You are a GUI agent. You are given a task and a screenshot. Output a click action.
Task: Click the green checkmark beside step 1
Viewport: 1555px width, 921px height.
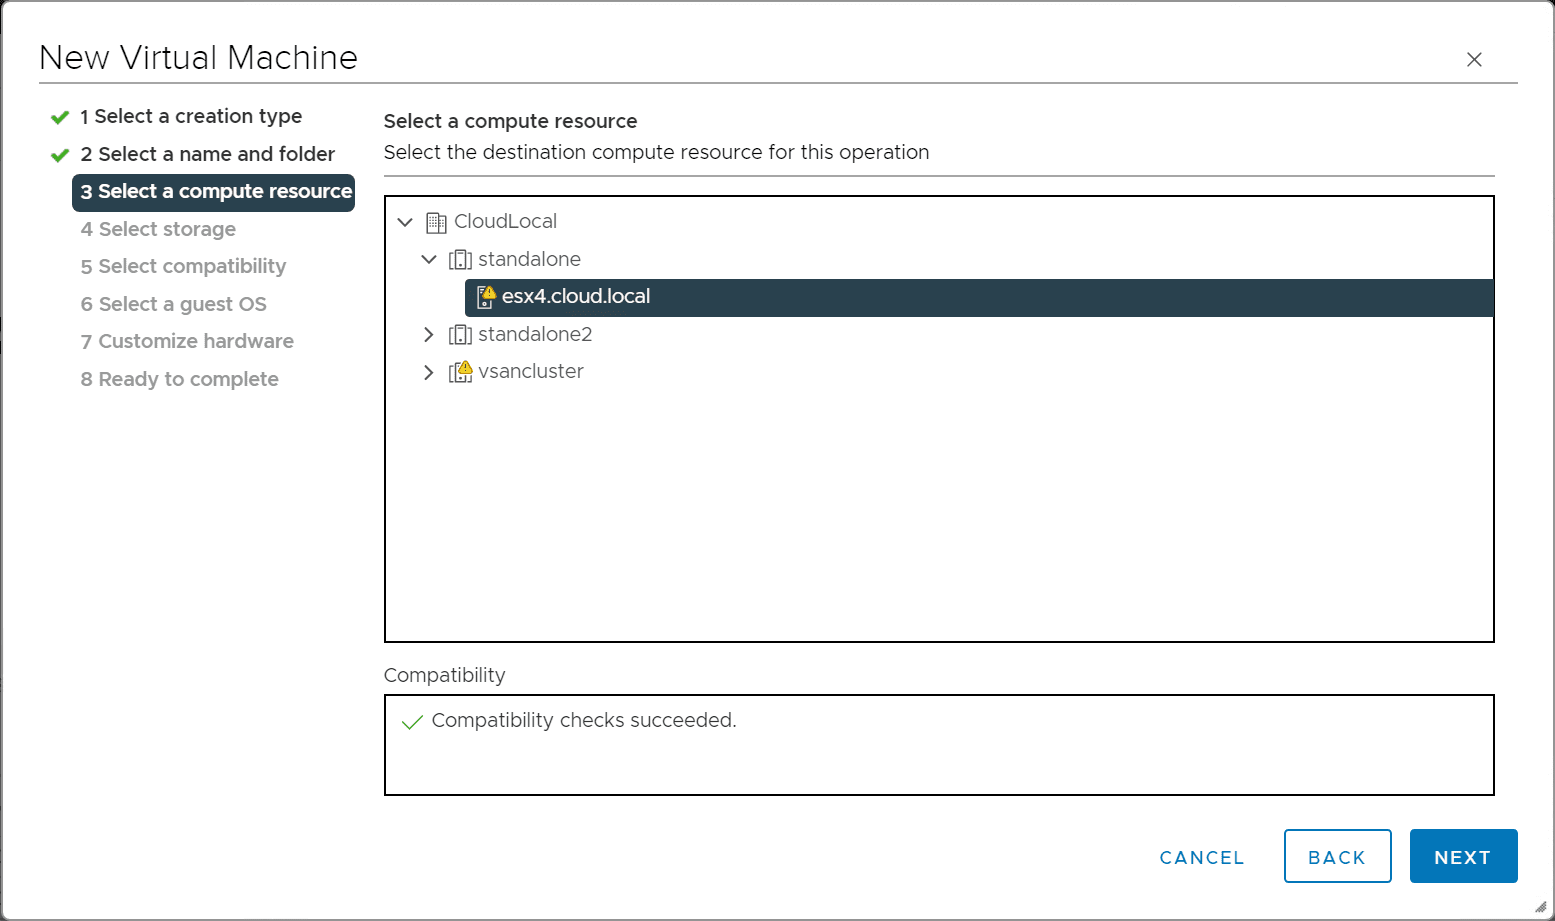[60, 117]
